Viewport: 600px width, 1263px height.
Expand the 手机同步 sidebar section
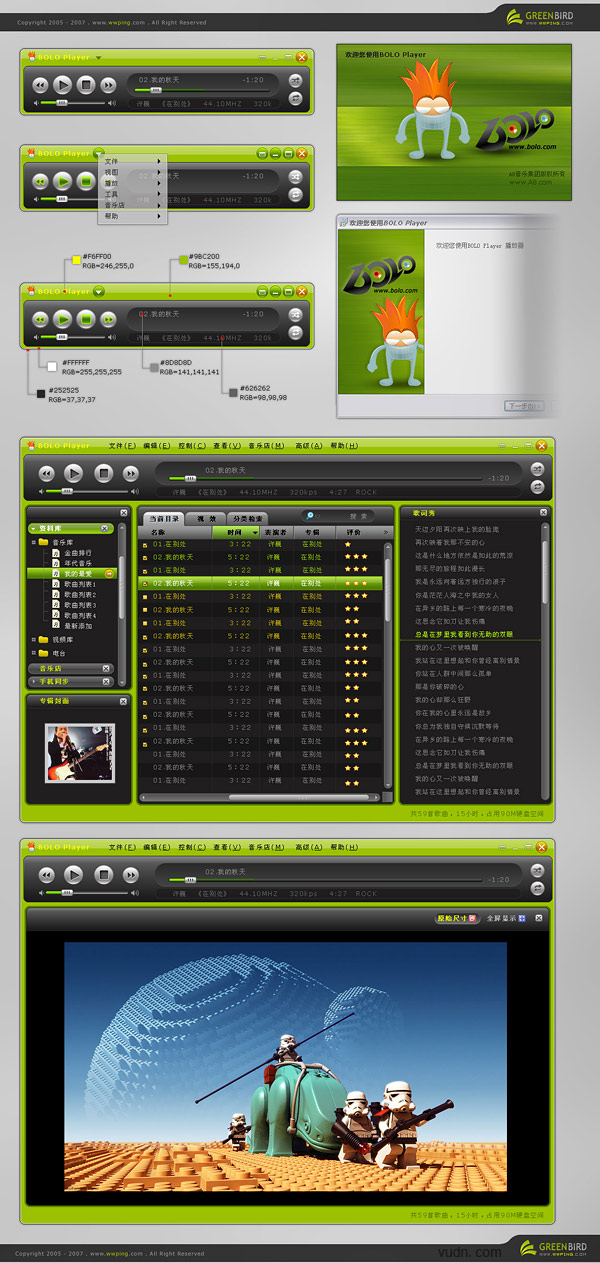(x=33, y=681)
